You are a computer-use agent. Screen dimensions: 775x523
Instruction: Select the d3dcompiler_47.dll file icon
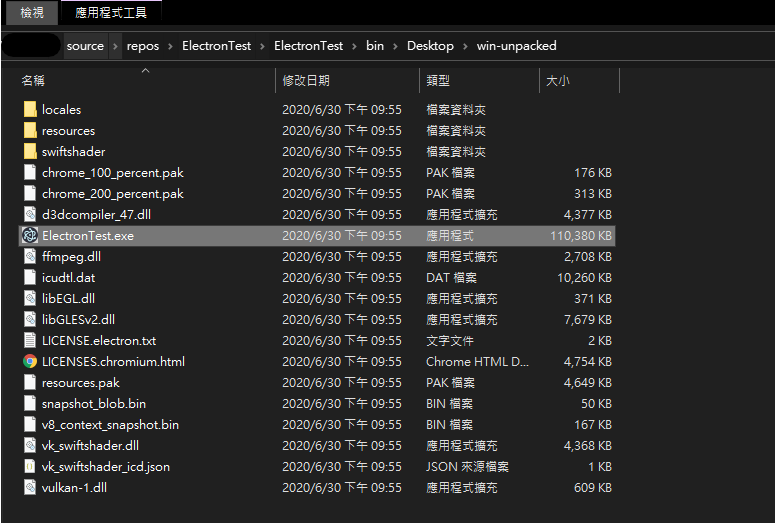[30, 215]
